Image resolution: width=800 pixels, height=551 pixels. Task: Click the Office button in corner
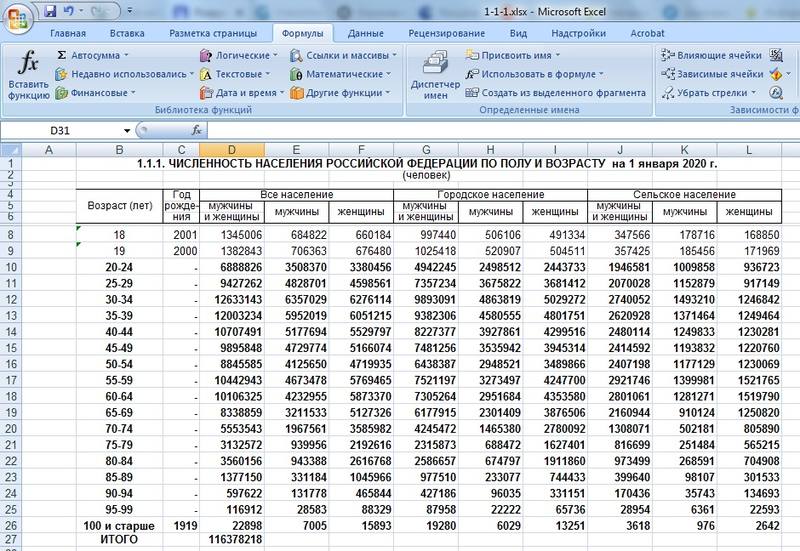tap(17, 15)
